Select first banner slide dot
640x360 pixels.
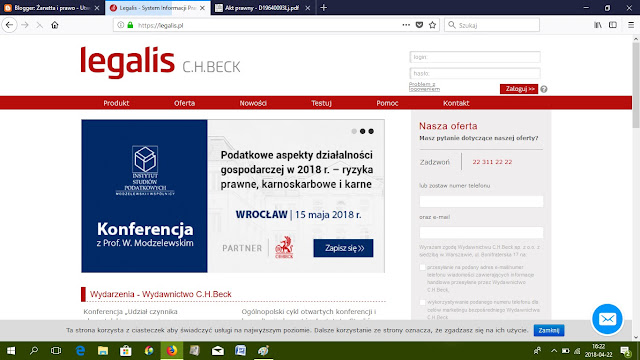354,131
